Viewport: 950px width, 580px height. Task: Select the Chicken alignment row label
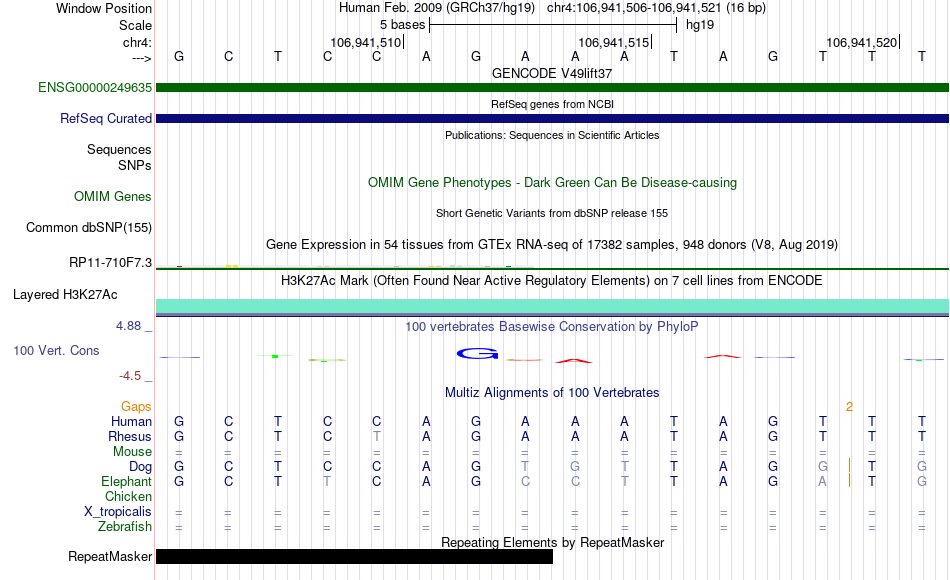pyautogui.click(x=128, y=496)
